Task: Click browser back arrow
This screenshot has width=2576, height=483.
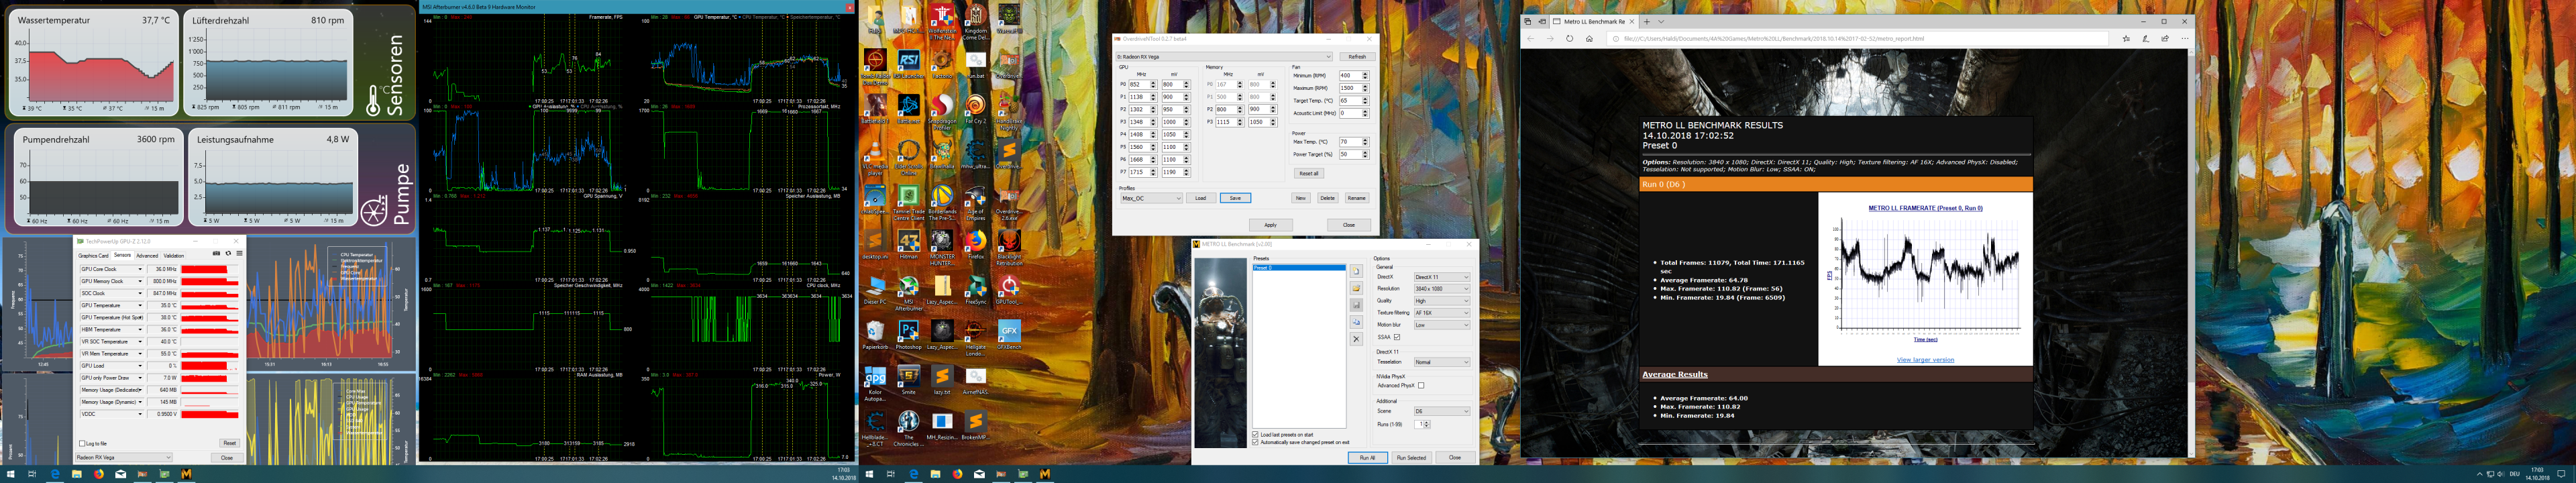Action: coord(1530,39)
